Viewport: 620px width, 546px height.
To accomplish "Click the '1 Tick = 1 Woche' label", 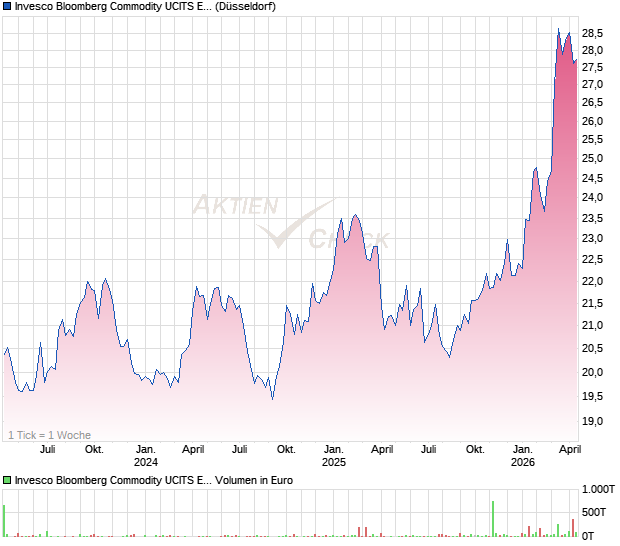I will pyautogui.click(x=49, y=435).
